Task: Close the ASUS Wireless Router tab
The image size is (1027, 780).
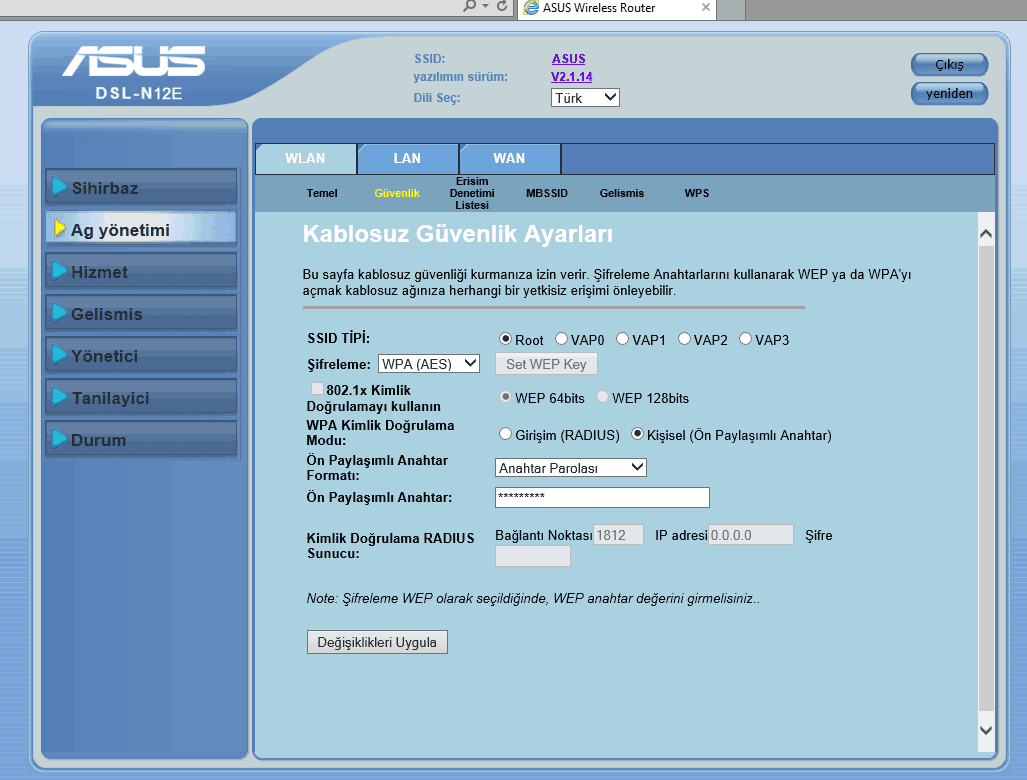Action: (x=705, y=8)
